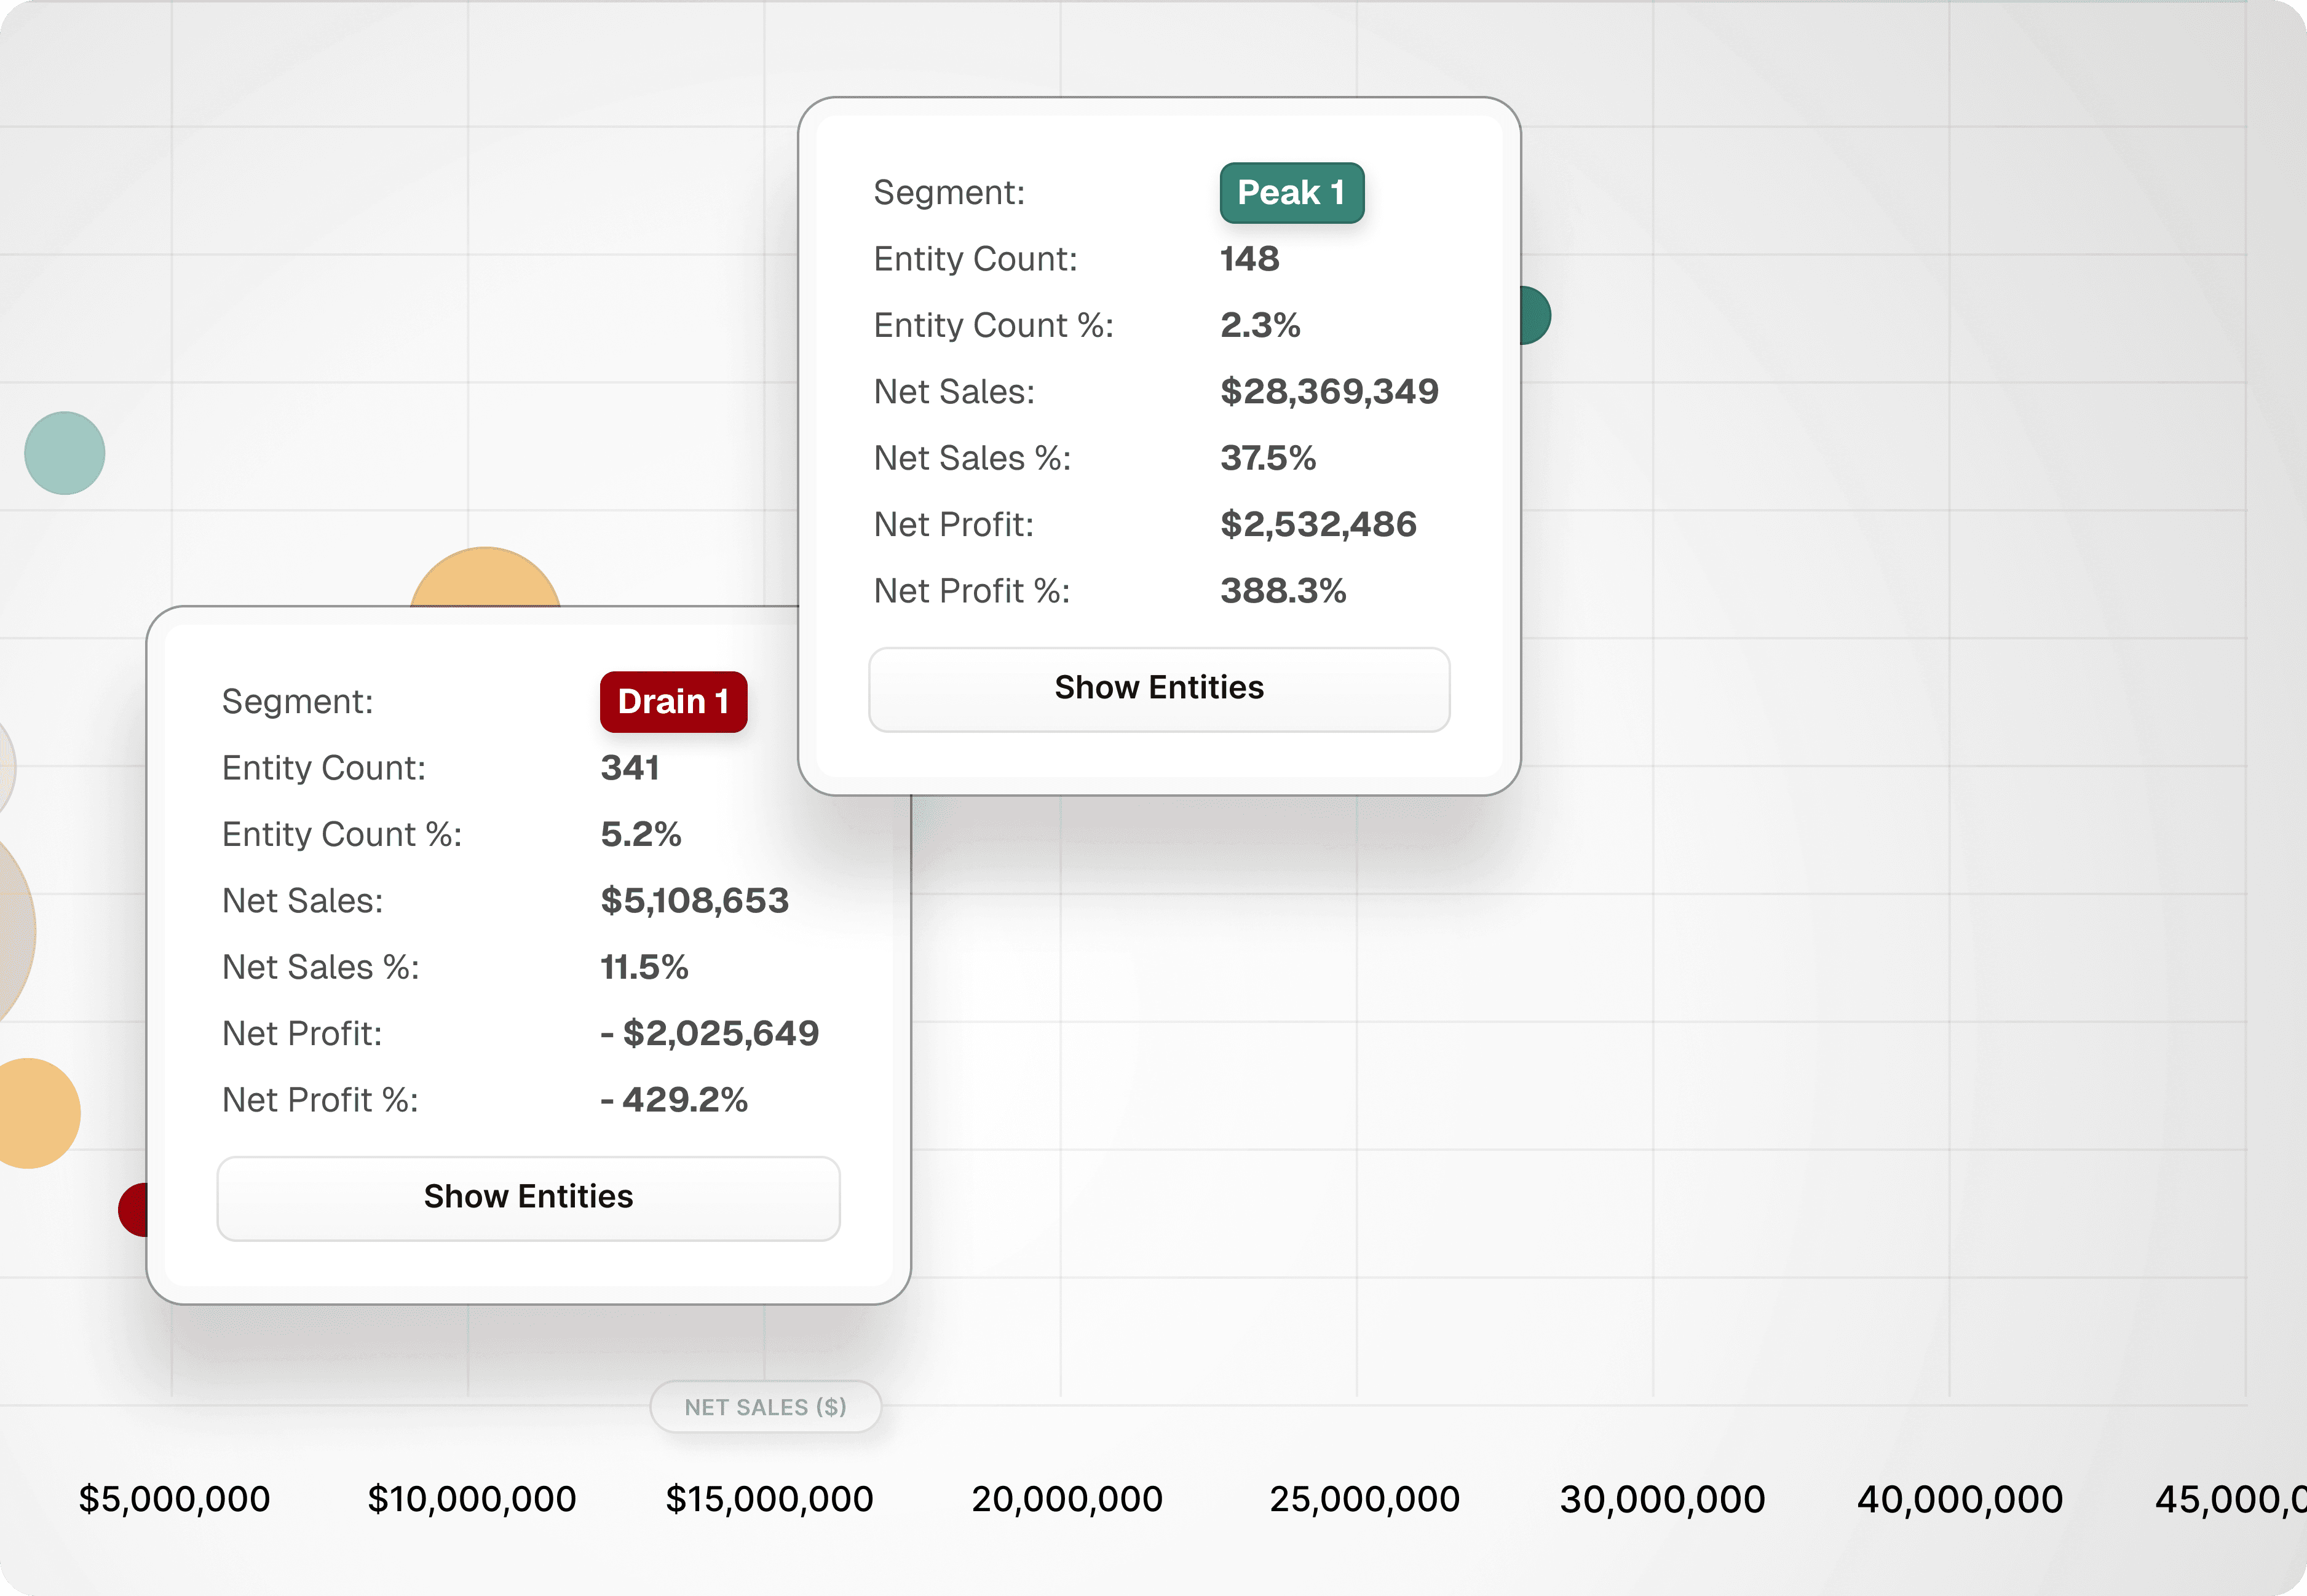Click the teal bubble at upper left
The width and height of the screenshot is (2307, 1596).
(x=65, y=453)
